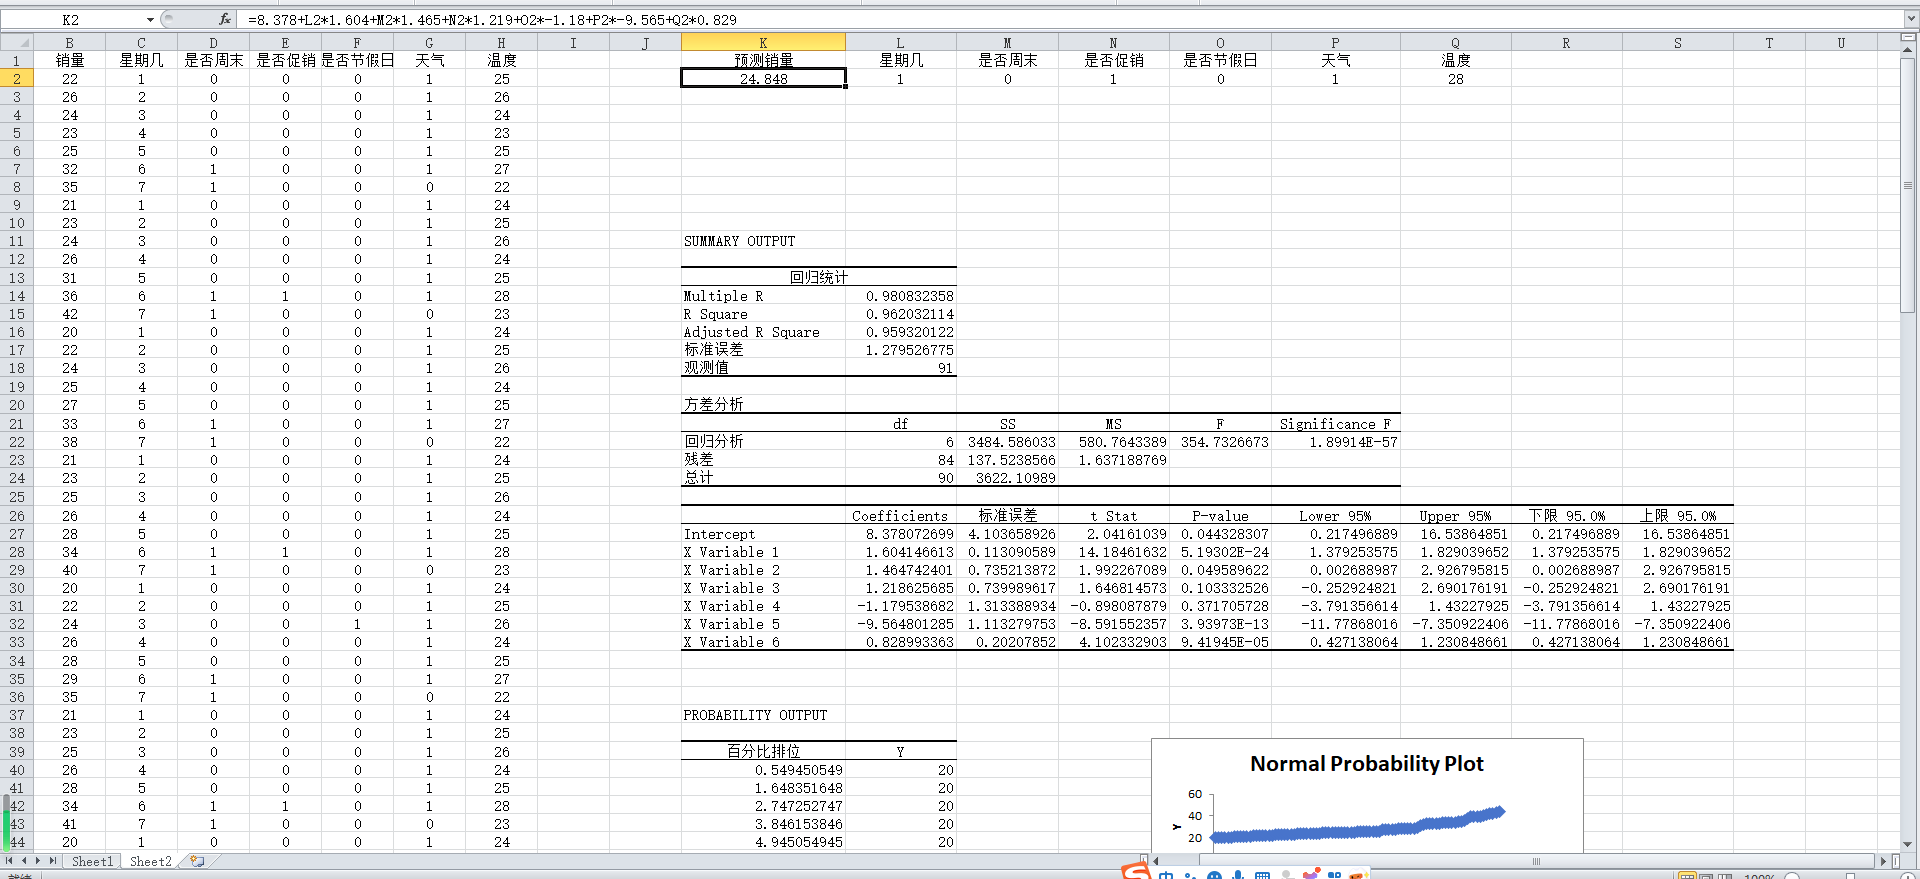Viewport: 1920px width, 879px height.
Task: Jump to last sheet with navigation arrow
Action: (x=53, y=861)
